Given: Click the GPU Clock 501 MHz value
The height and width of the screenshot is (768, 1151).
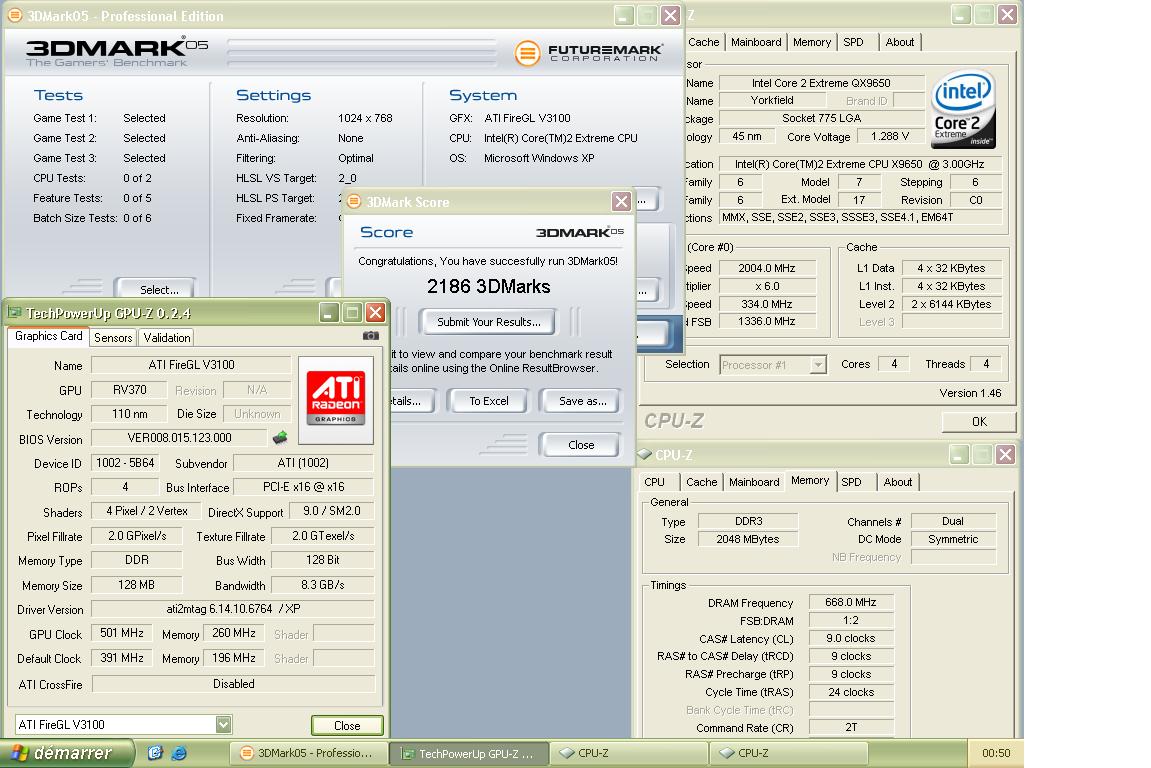Looking at the screenshot, I should (x=122, y=633).
